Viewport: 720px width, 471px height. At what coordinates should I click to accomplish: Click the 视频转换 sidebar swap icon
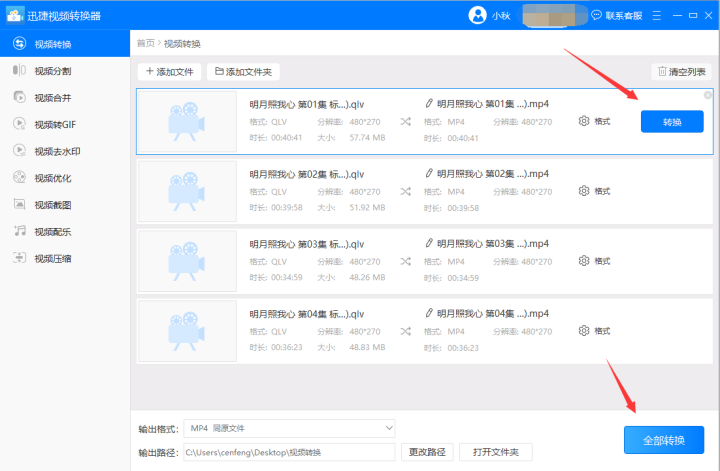pyautogui.click(x=19, y=43)
